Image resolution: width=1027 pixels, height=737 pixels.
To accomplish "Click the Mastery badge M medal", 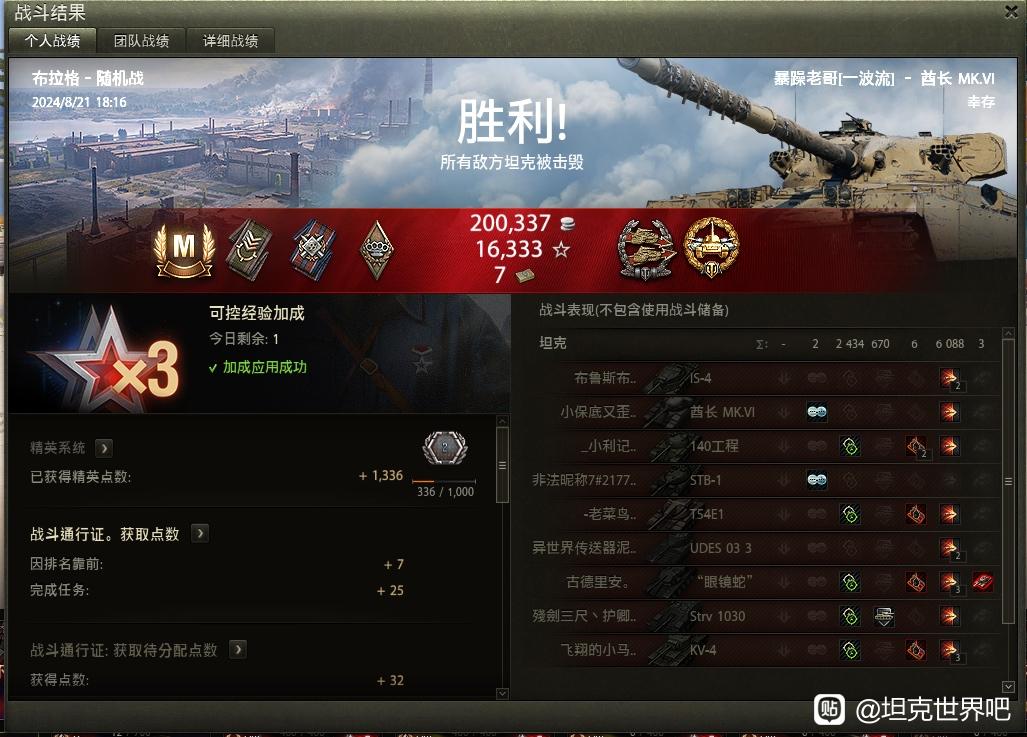I will 184,250.
